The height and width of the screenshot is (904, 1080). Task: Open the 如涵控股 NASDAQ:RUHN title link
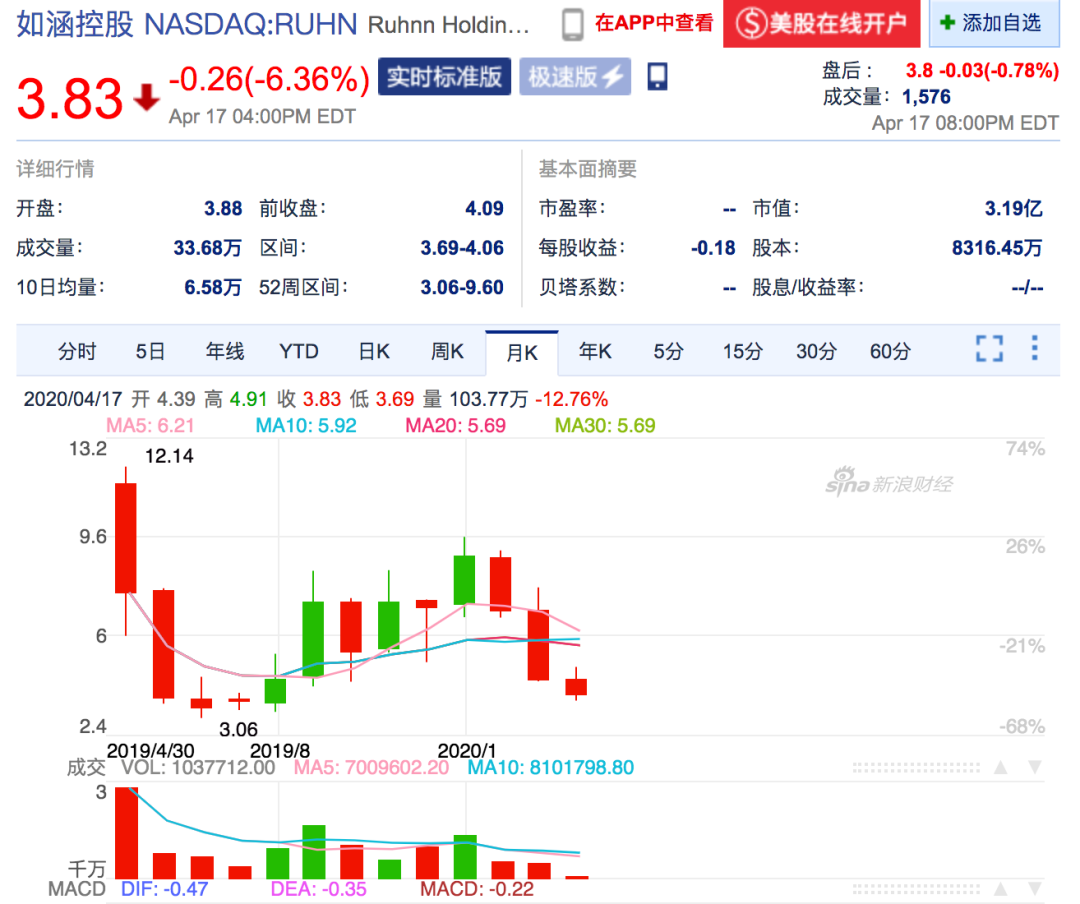pyautogui.click(x=187, y=24)
